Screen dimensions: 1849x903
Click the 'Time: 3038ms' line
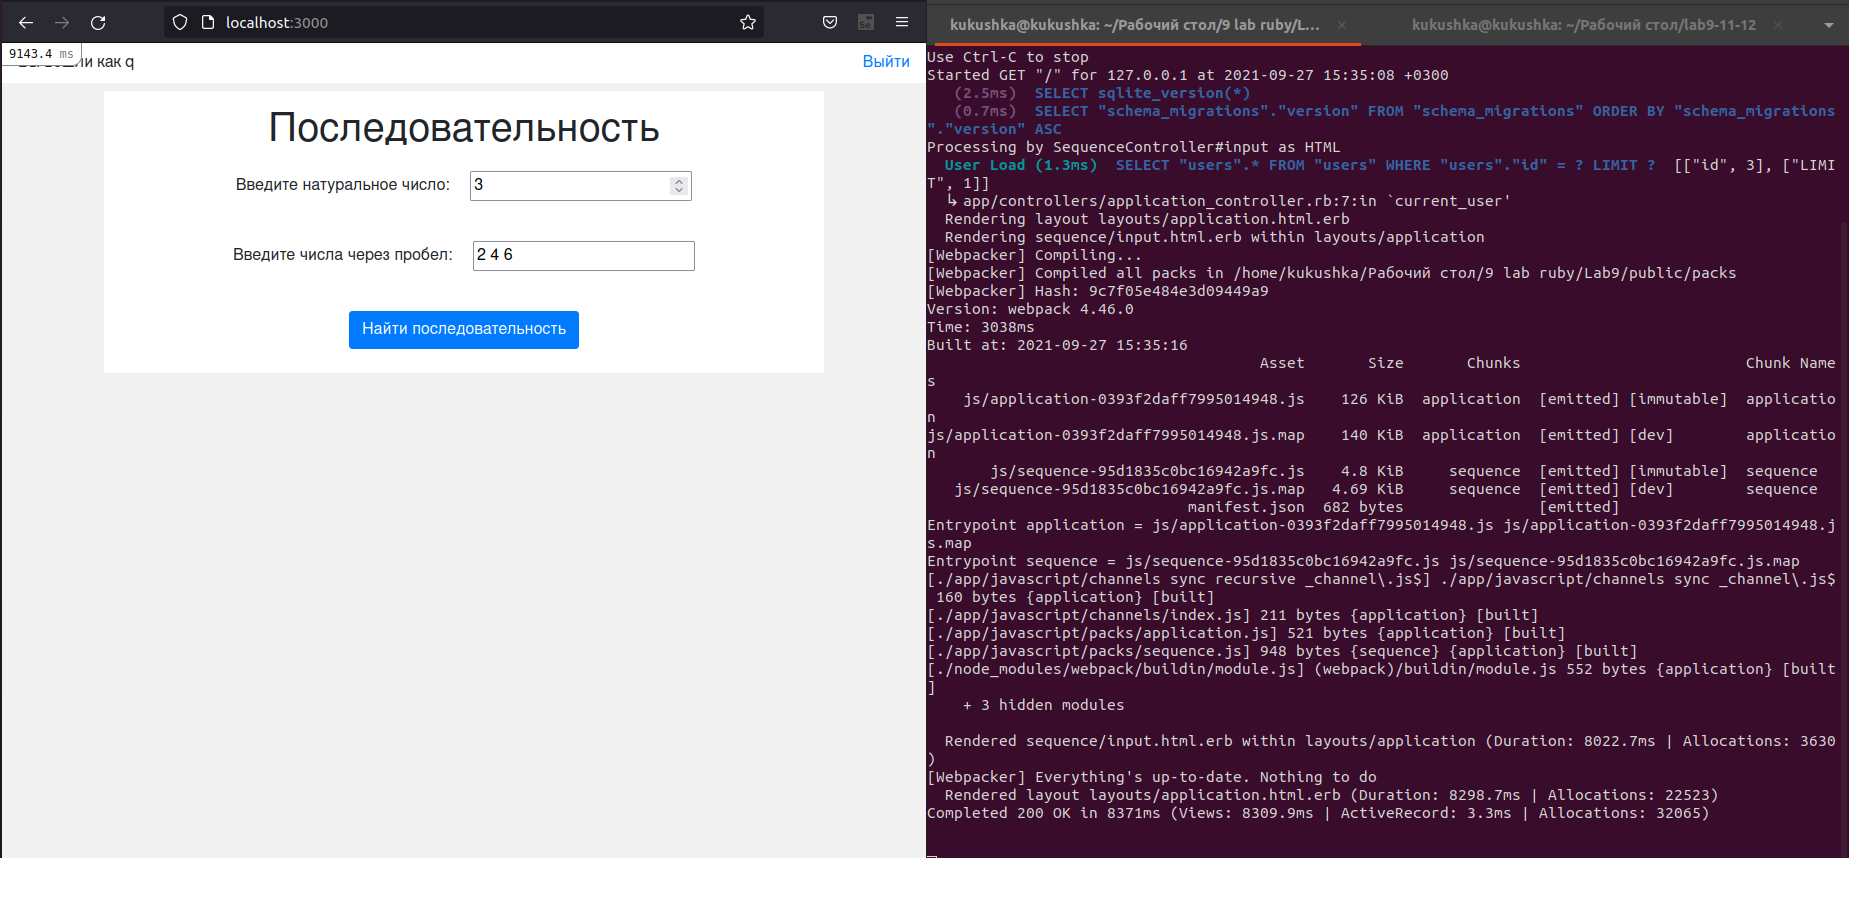pos(981,327)
